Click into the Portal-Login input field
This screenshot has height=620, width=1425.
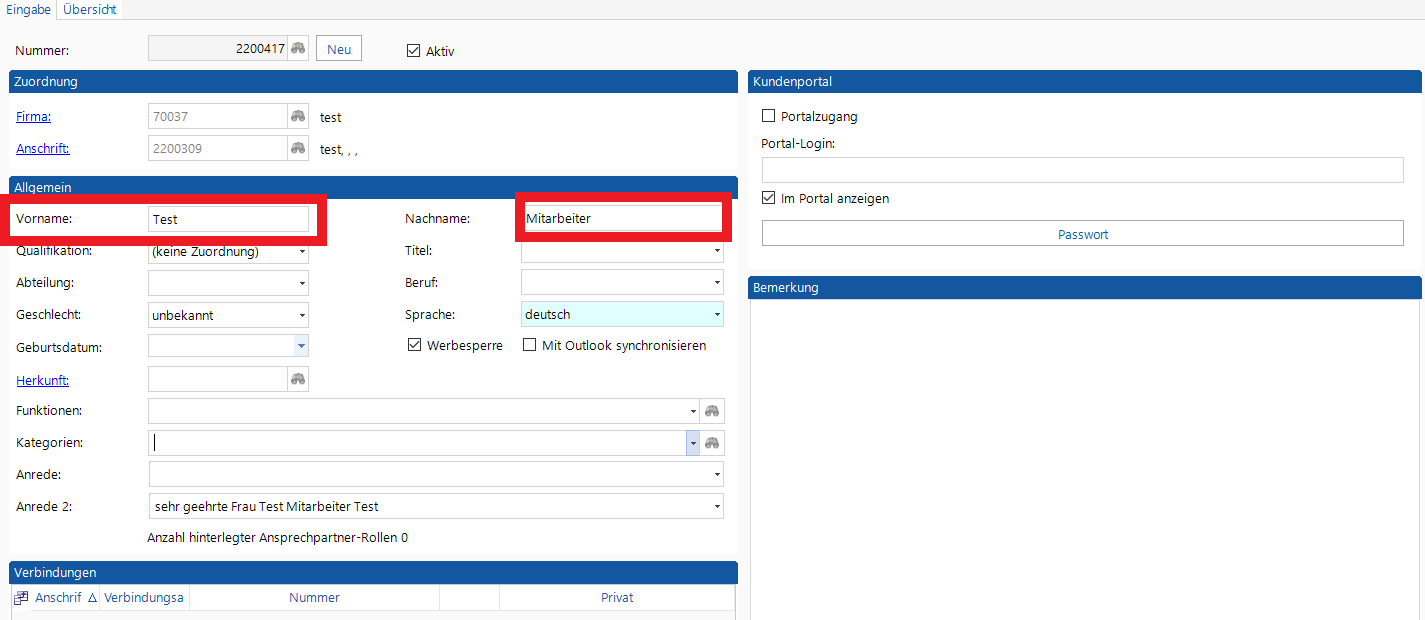point(1082,170)
